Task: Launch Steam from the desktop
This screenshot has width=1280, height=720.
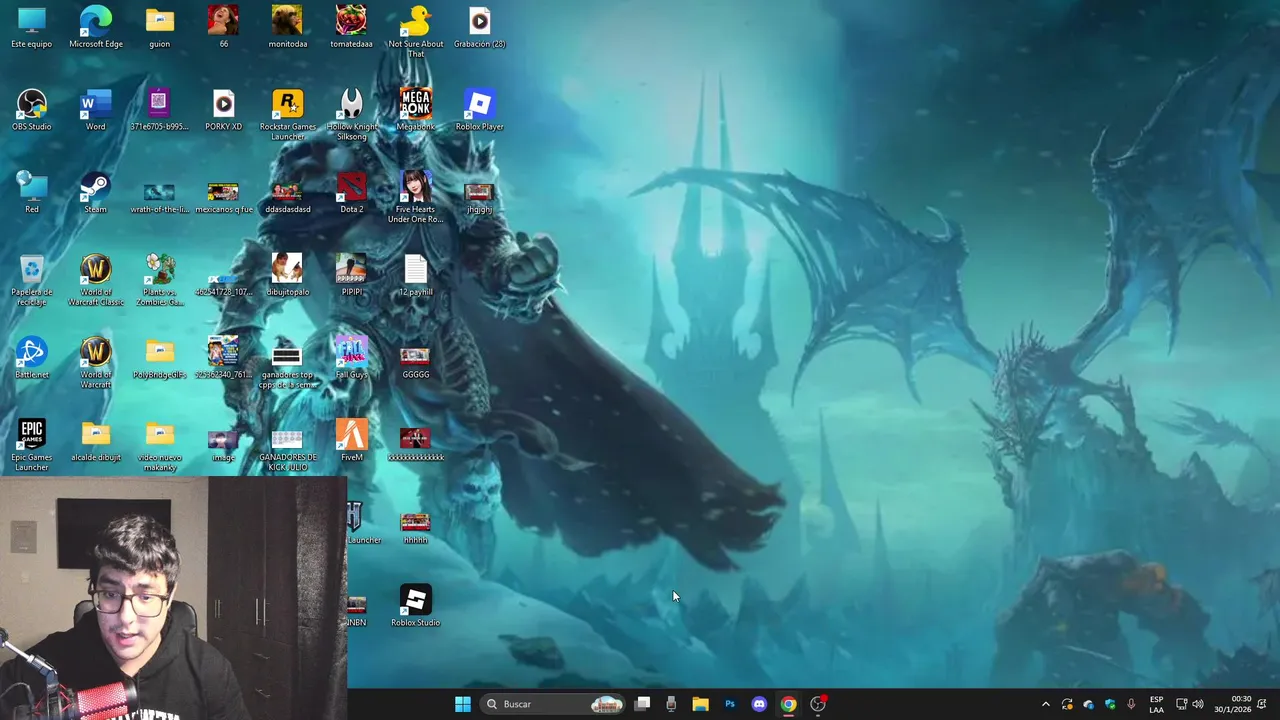Action: pos(96,193)
